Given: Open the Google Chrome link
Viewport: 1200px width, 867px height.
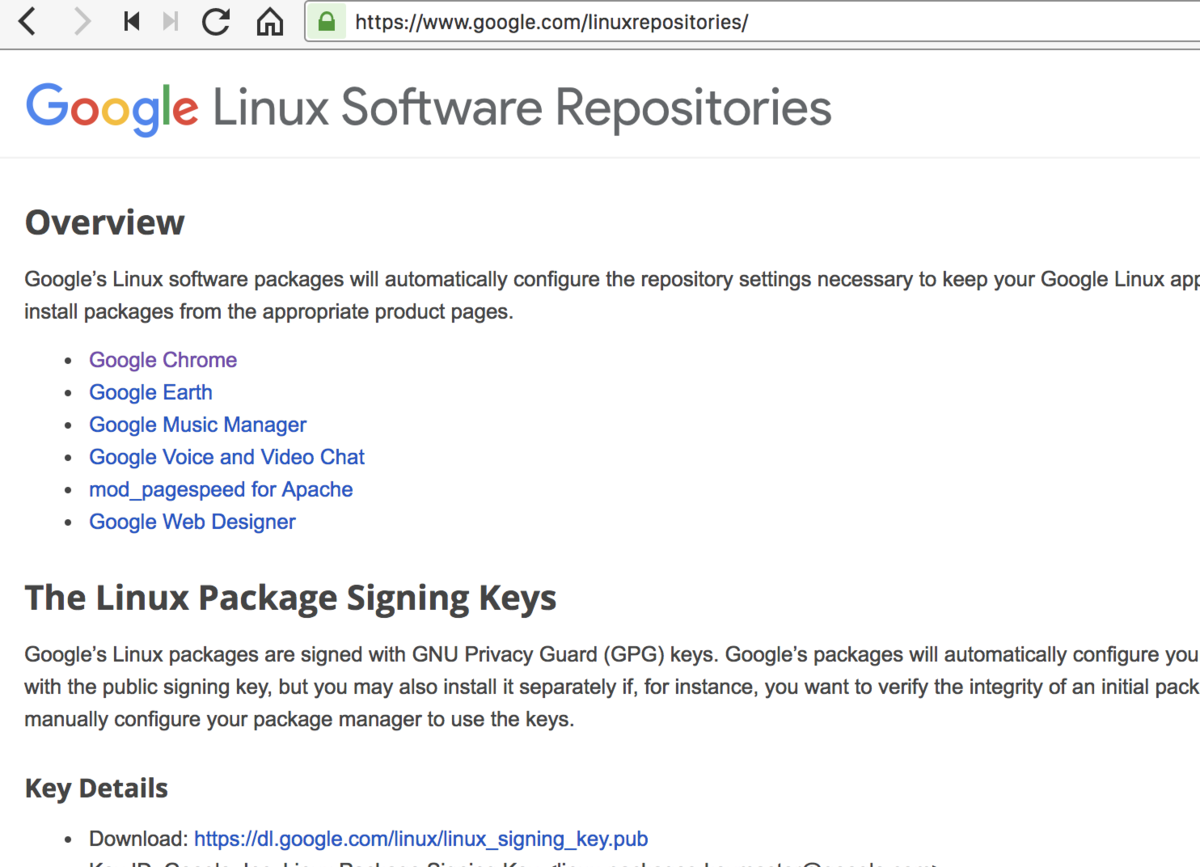Looking at the screenshot, I should pos(163,360).
